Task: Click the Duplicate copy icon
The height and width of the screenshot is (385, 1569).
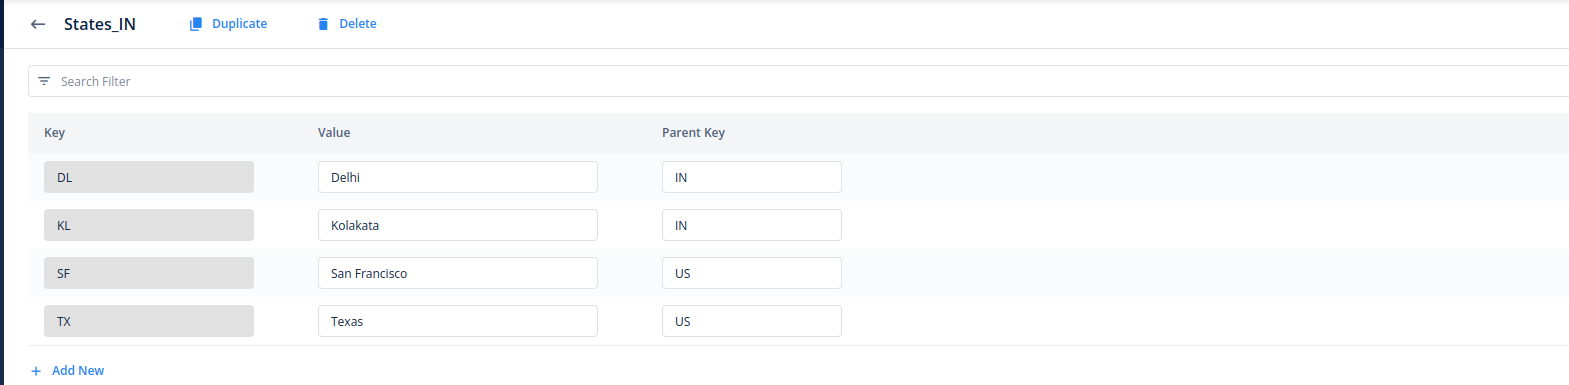Action: click(x=196, y=24)
